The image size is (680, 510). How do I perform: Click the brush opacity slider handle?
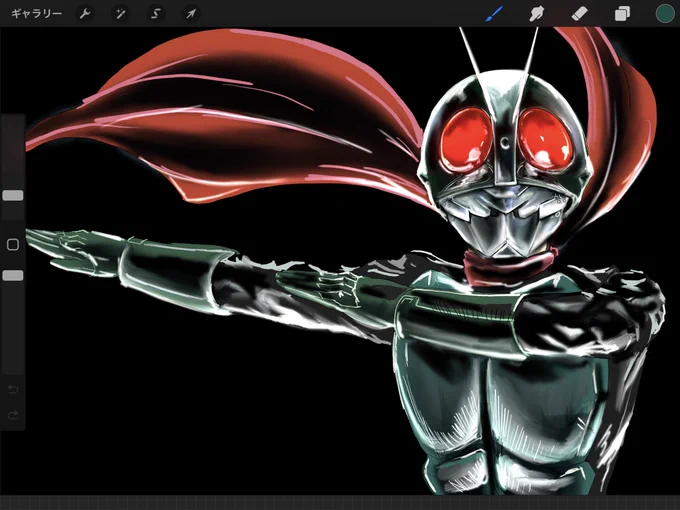(x=13, y=275)
